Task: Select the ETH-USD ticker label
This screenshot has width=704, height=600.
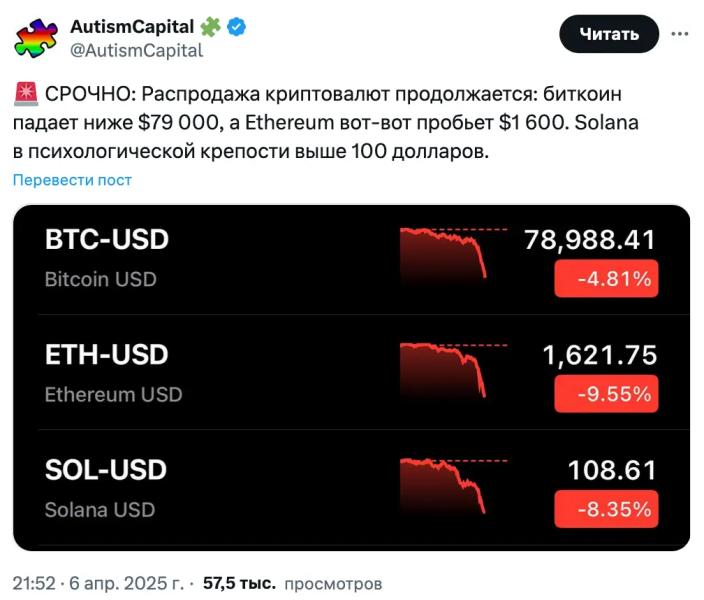Action: (106, 355)
